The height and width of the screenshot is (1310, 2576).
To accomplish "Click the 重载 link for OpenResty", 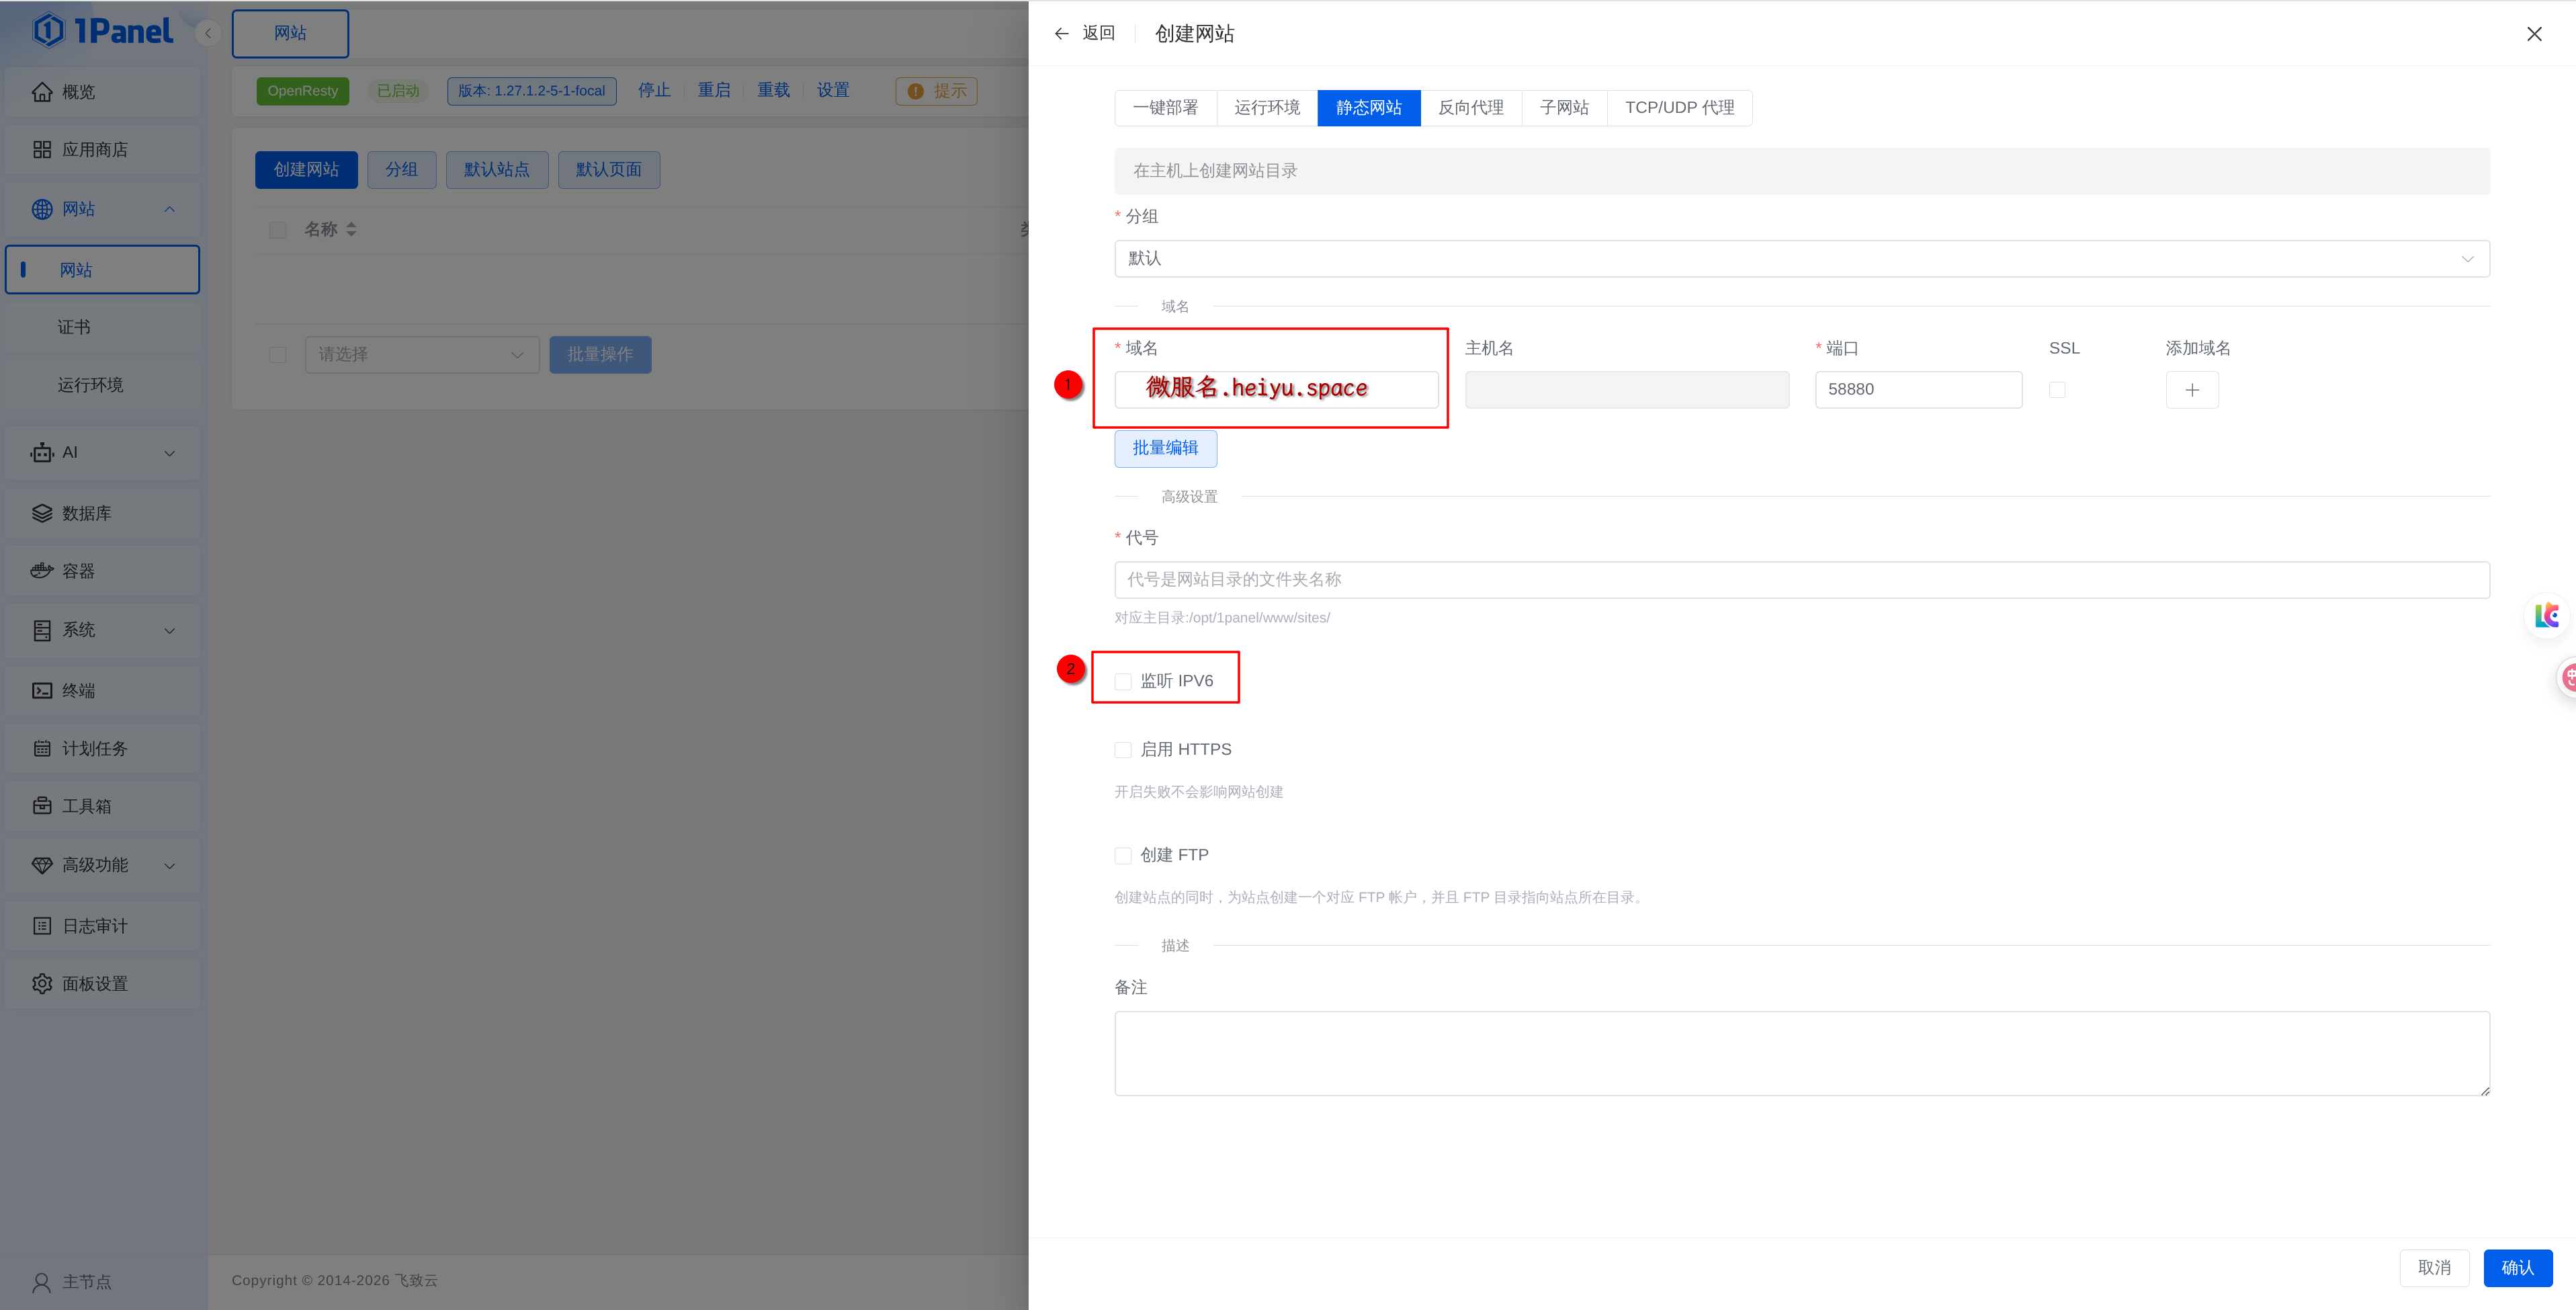I will coord(773,91).
